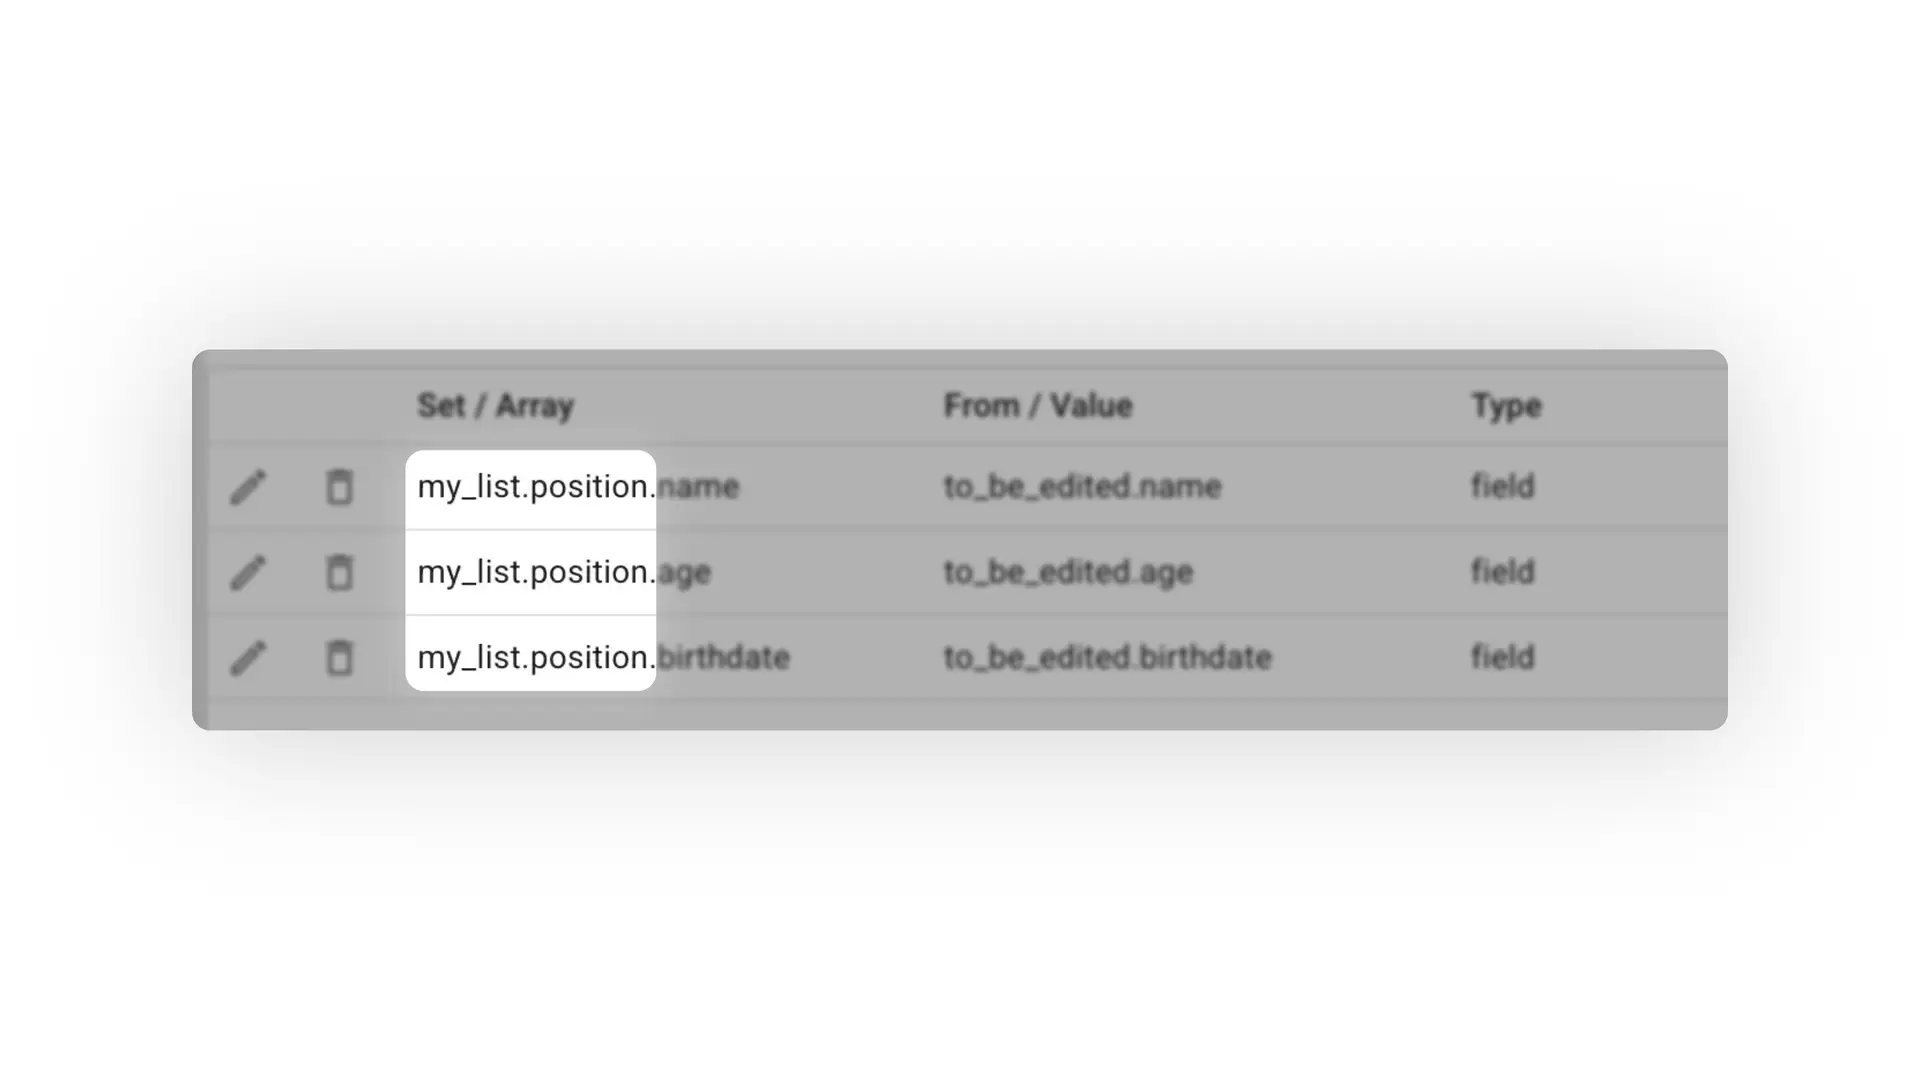
Task: Select the to_be_edited.birthdate value
Action: [1108, 658]
